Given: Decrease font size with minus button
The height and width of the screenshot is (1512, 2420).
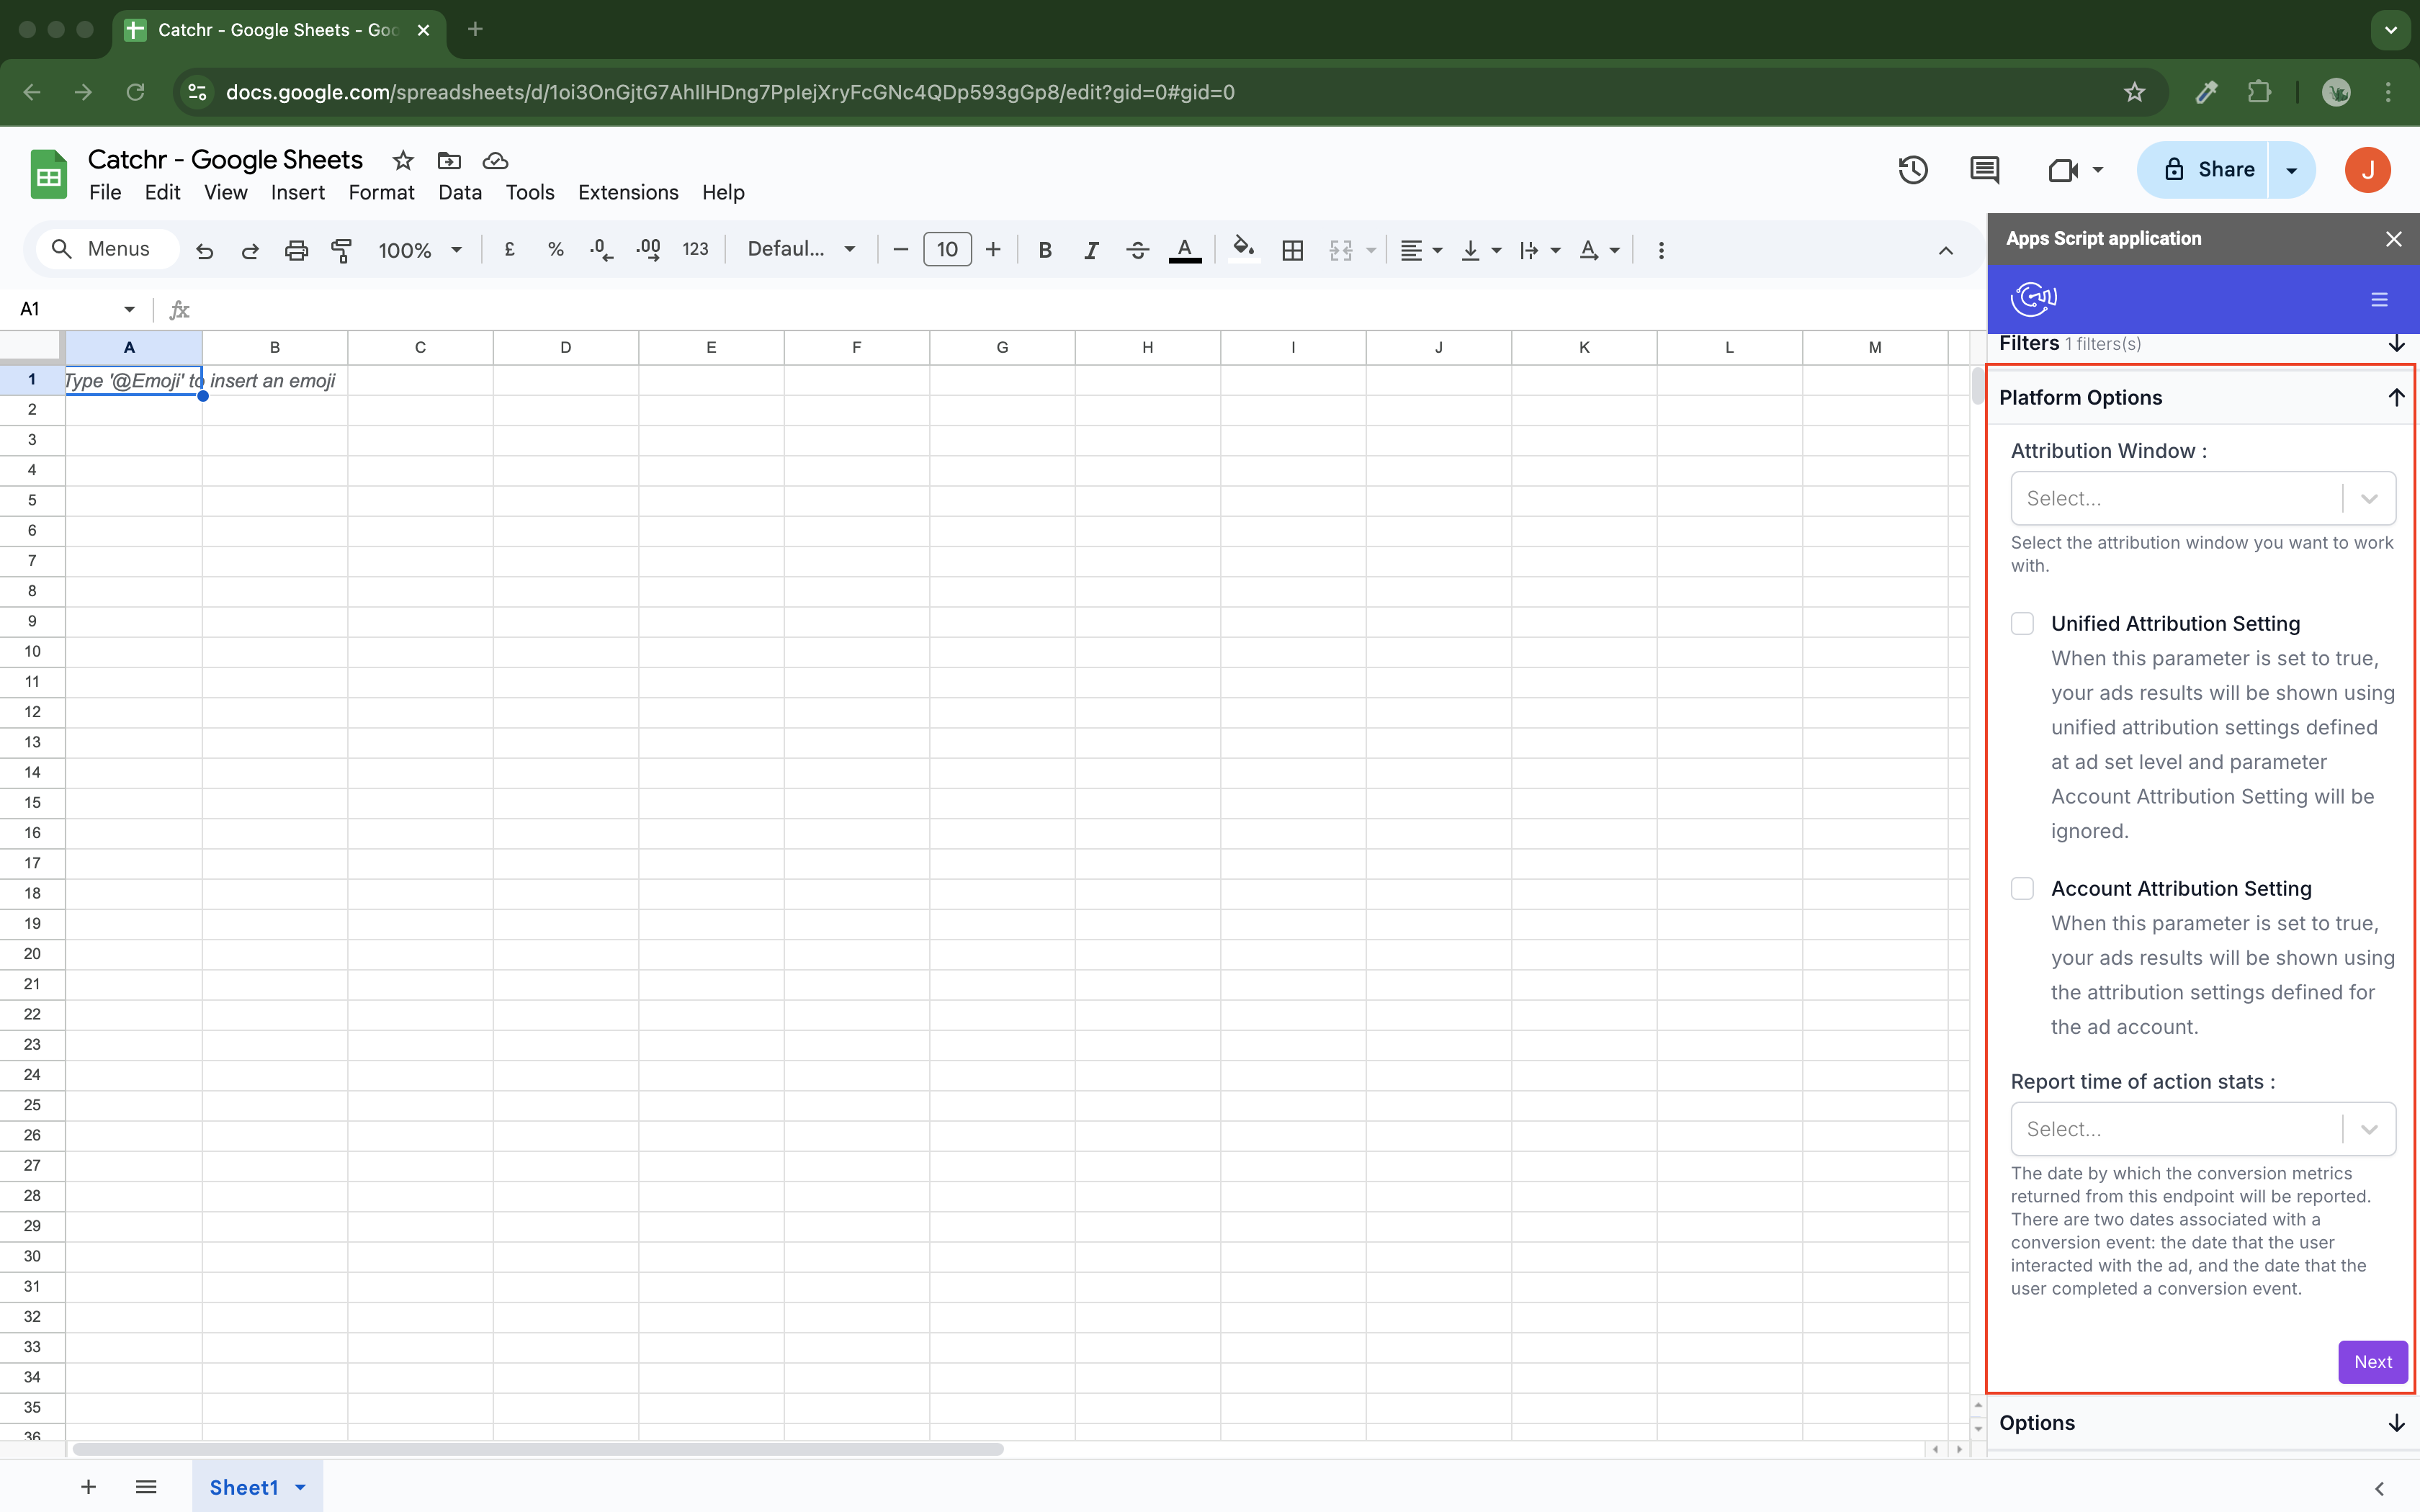Looking at the screenshot, I should point(900,250).
